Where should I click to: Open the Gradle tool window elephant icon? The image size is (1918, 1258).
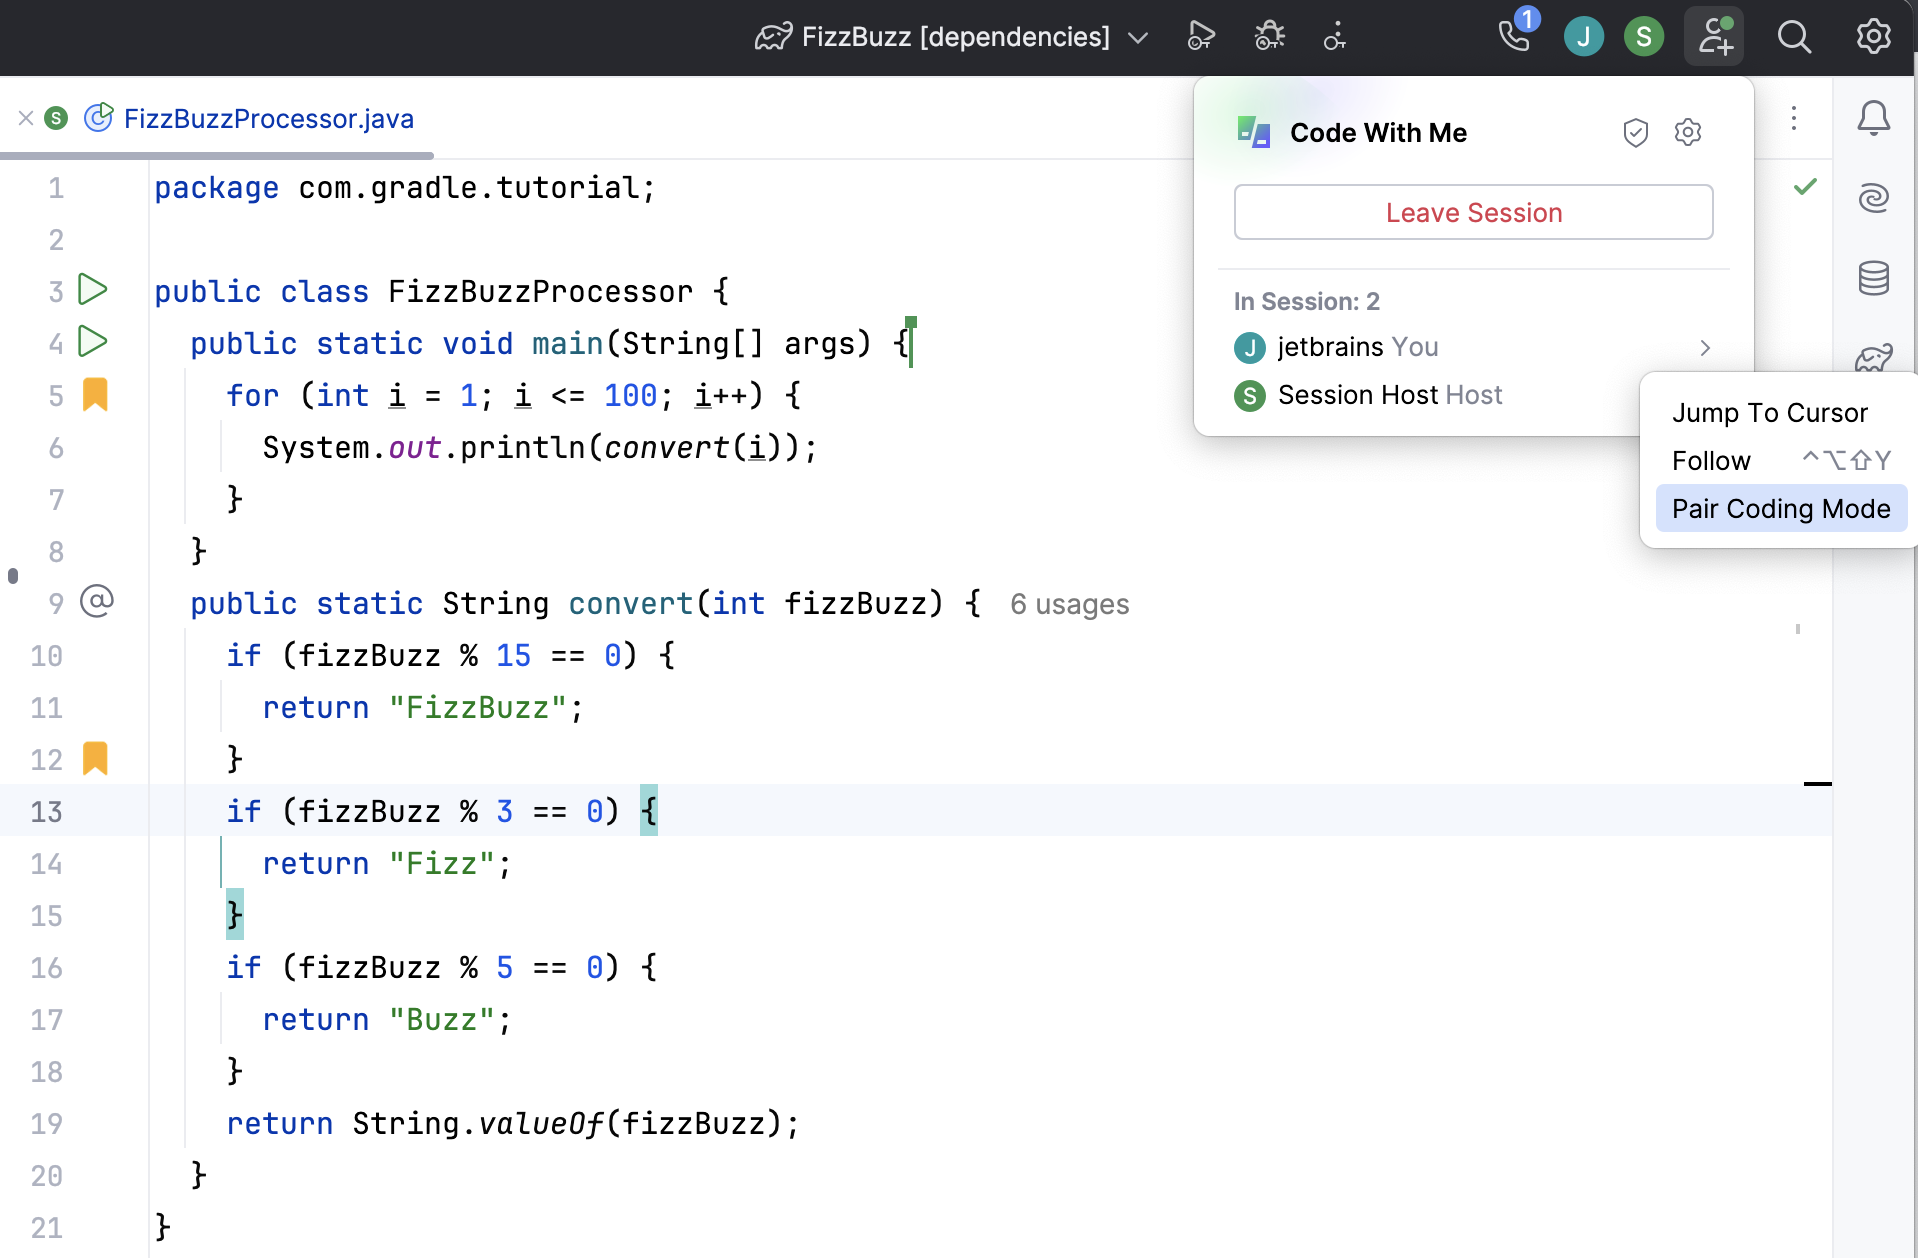(1874, 357)
